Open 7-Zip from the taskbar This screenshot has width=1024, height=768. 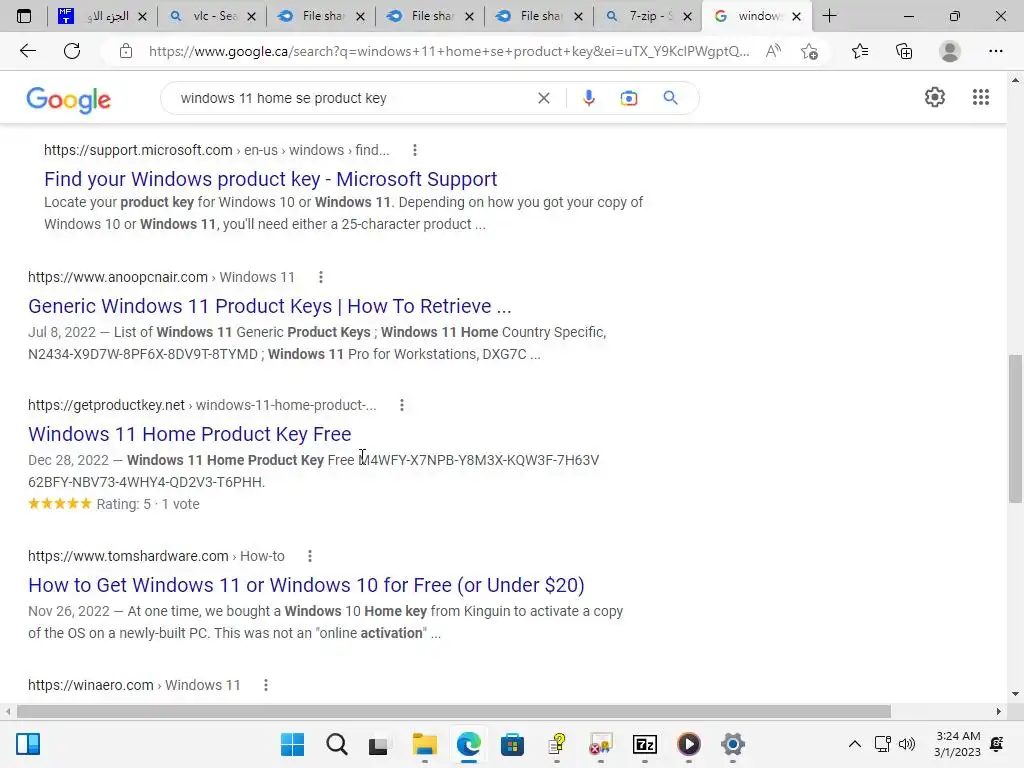[x=645, y=744]
